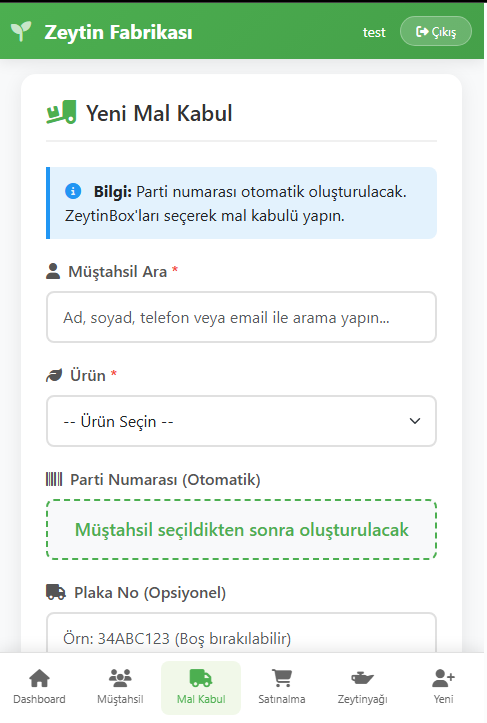Click the Yeni add-user icon
The width and height of the screenshot is (487, 723).
pyautogui.click(x=443, y=678)
